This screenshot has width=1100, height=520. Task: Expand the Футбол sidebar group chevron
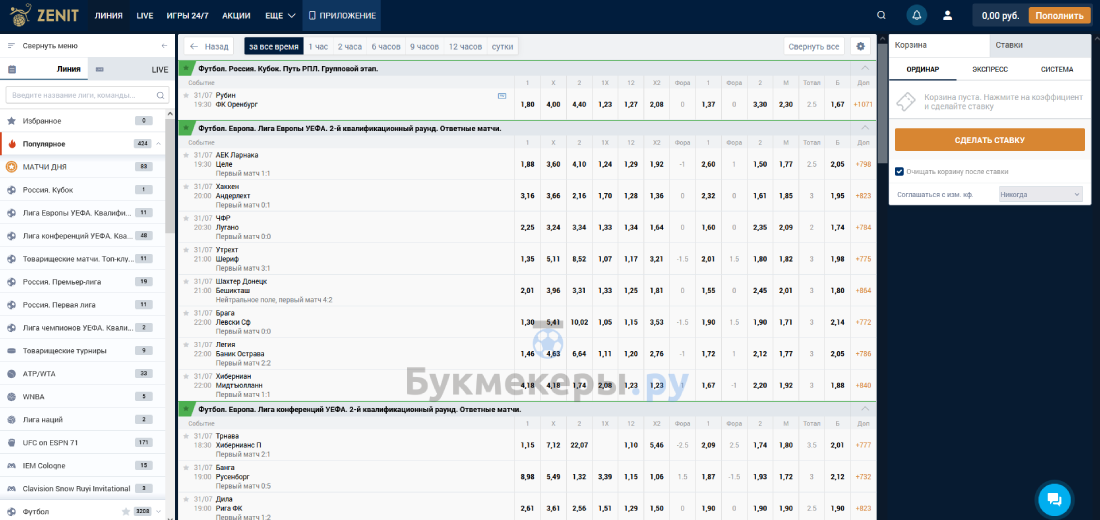[x=159, y=512]
